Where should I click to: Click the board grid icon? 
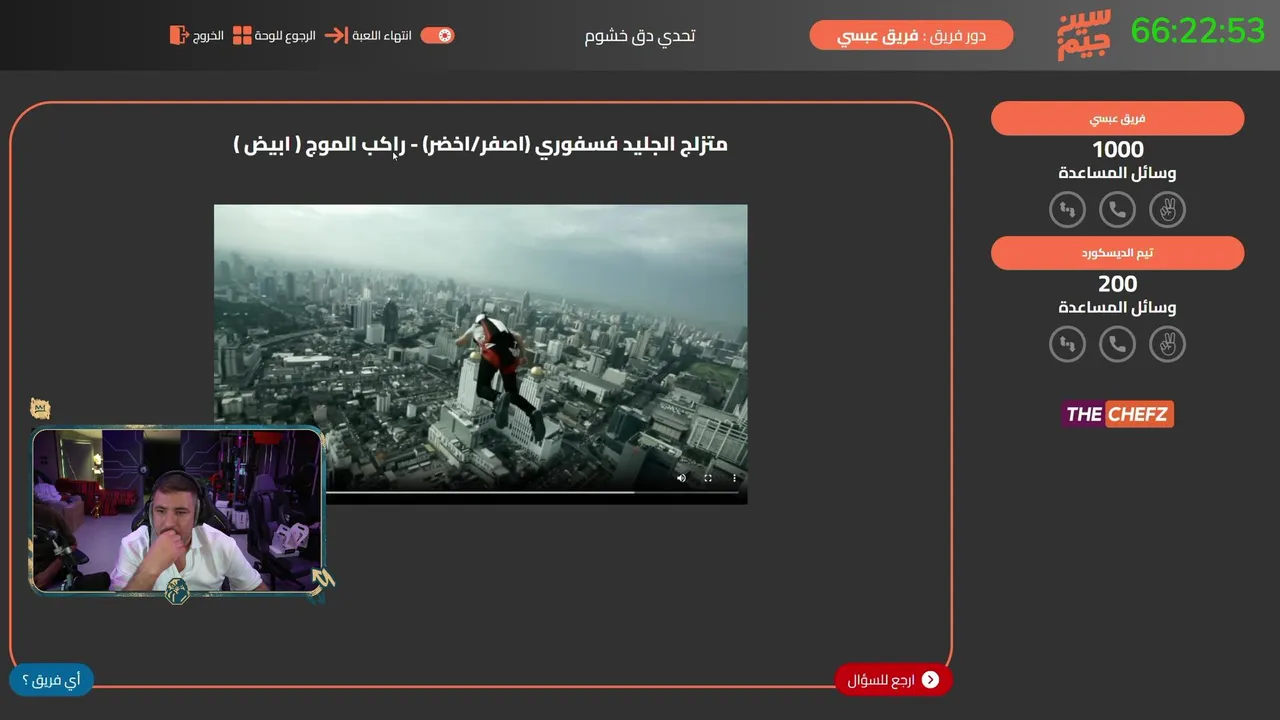click(242, 36)
